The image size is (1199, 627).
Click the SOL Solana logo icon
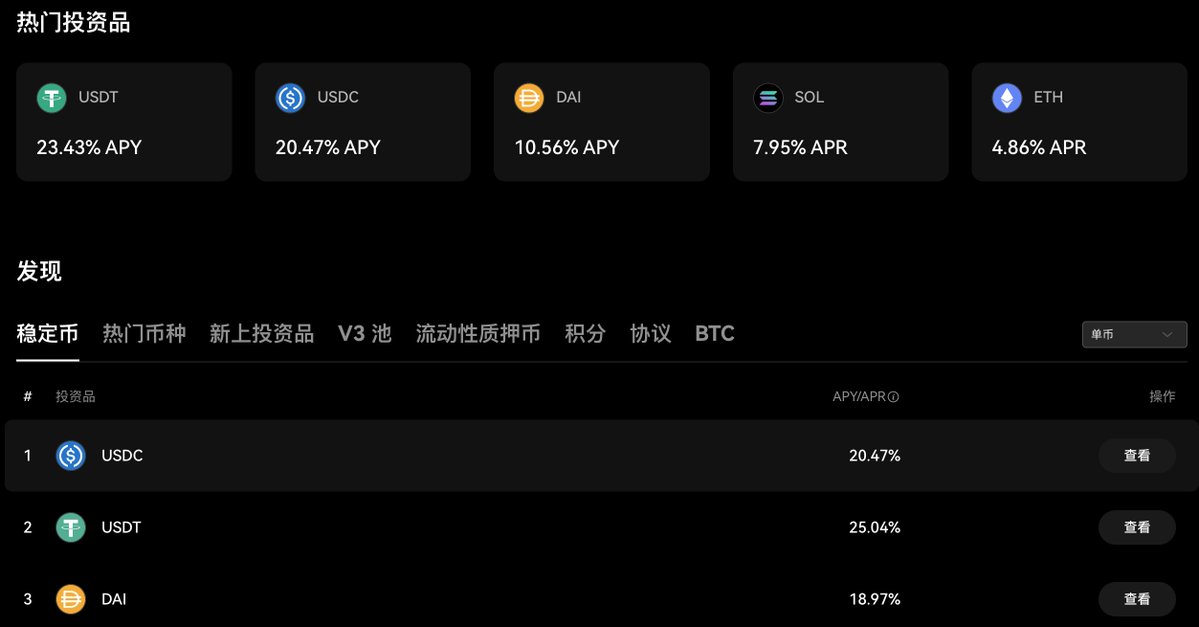(768, 98)
